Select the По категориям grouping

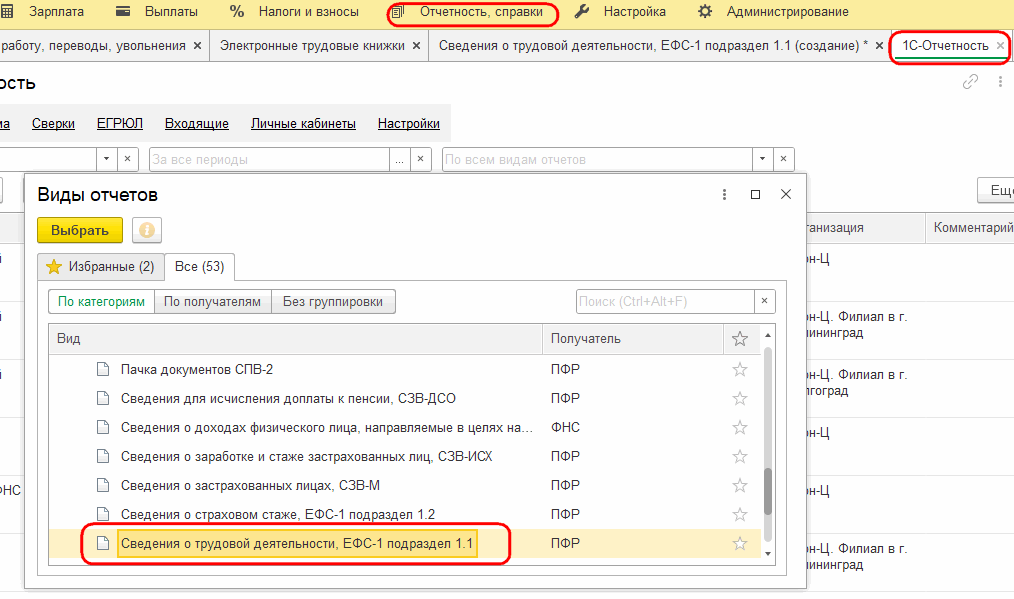(102, 301)
